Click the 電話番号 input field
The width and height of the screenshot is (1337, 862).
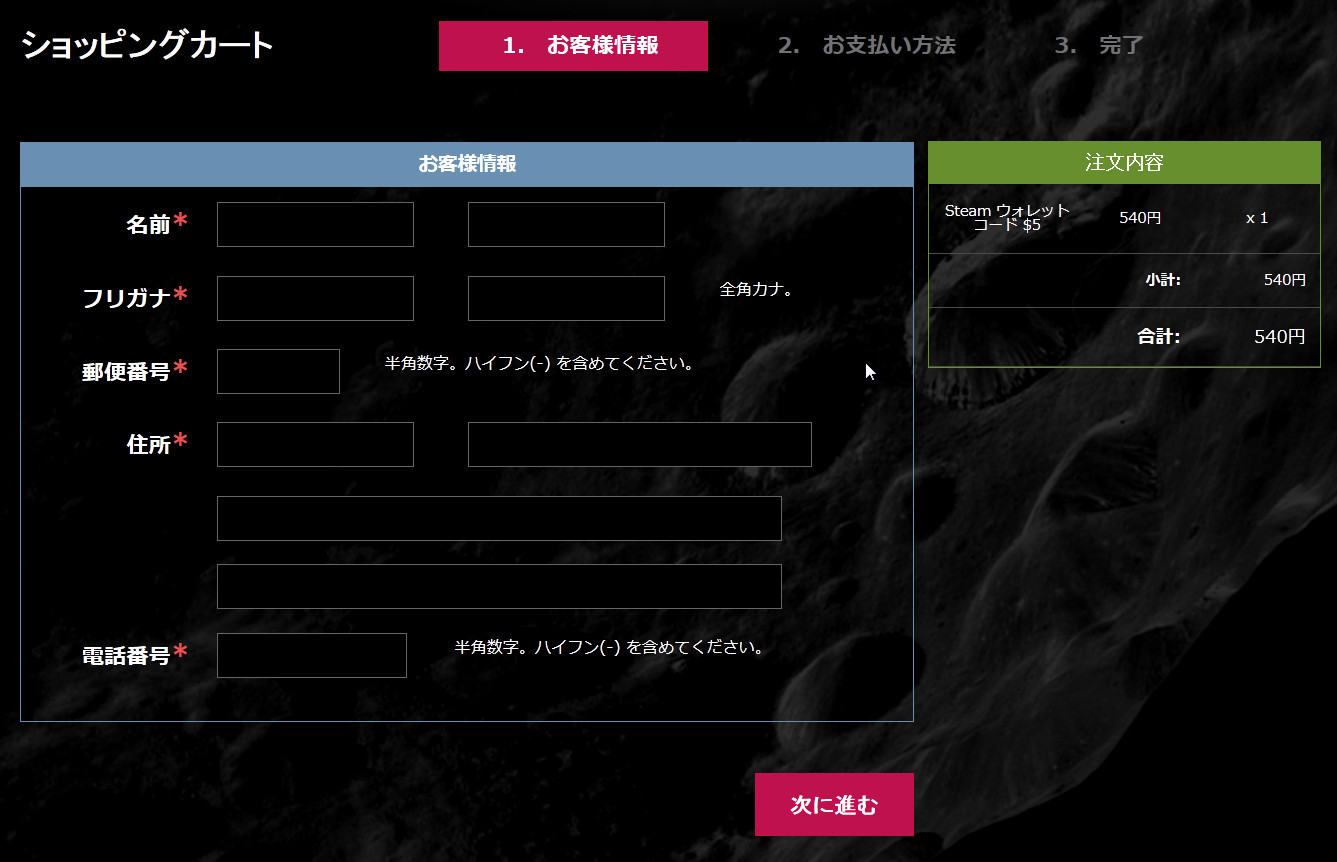point(312,655)
